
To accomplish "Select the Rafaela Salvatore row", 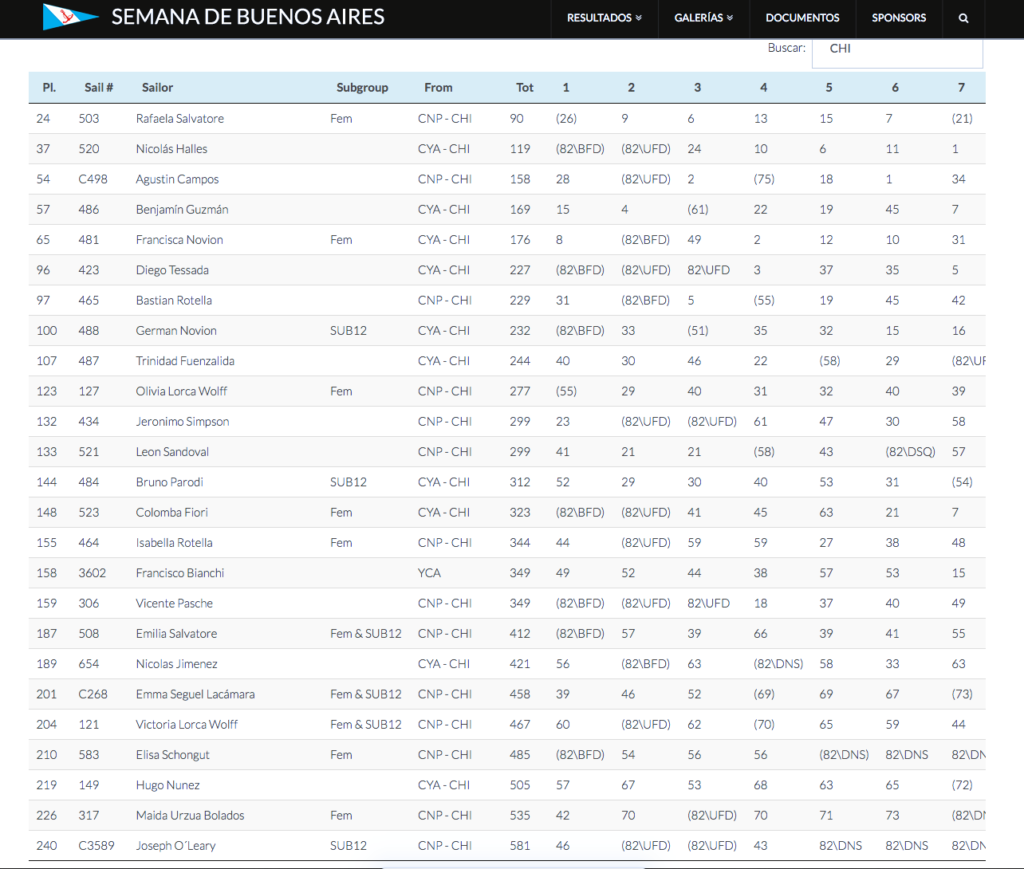I will pos(180,119).
